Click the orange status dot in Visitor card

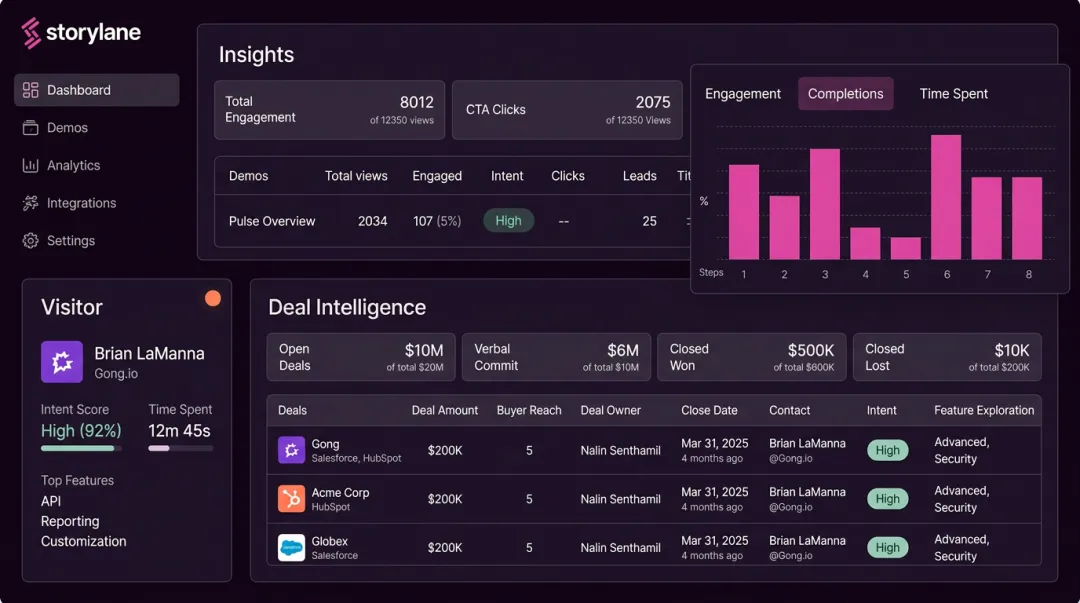[x=213, y=298]
